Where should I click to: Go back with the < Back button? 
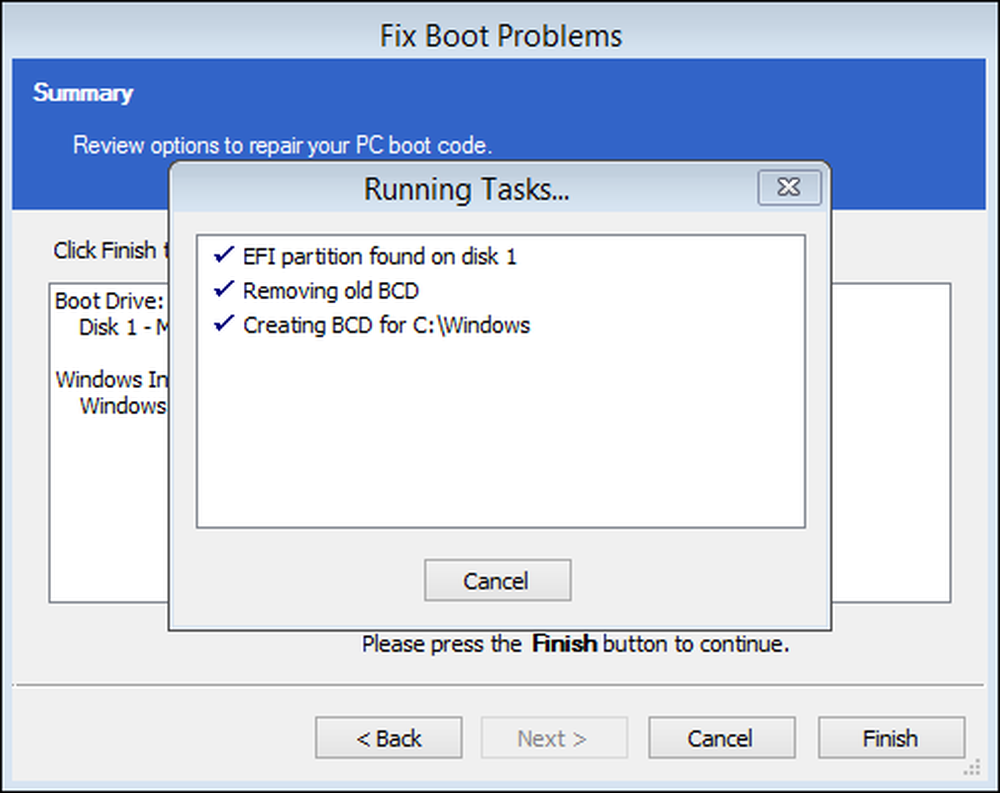click(x=388, y=737)
